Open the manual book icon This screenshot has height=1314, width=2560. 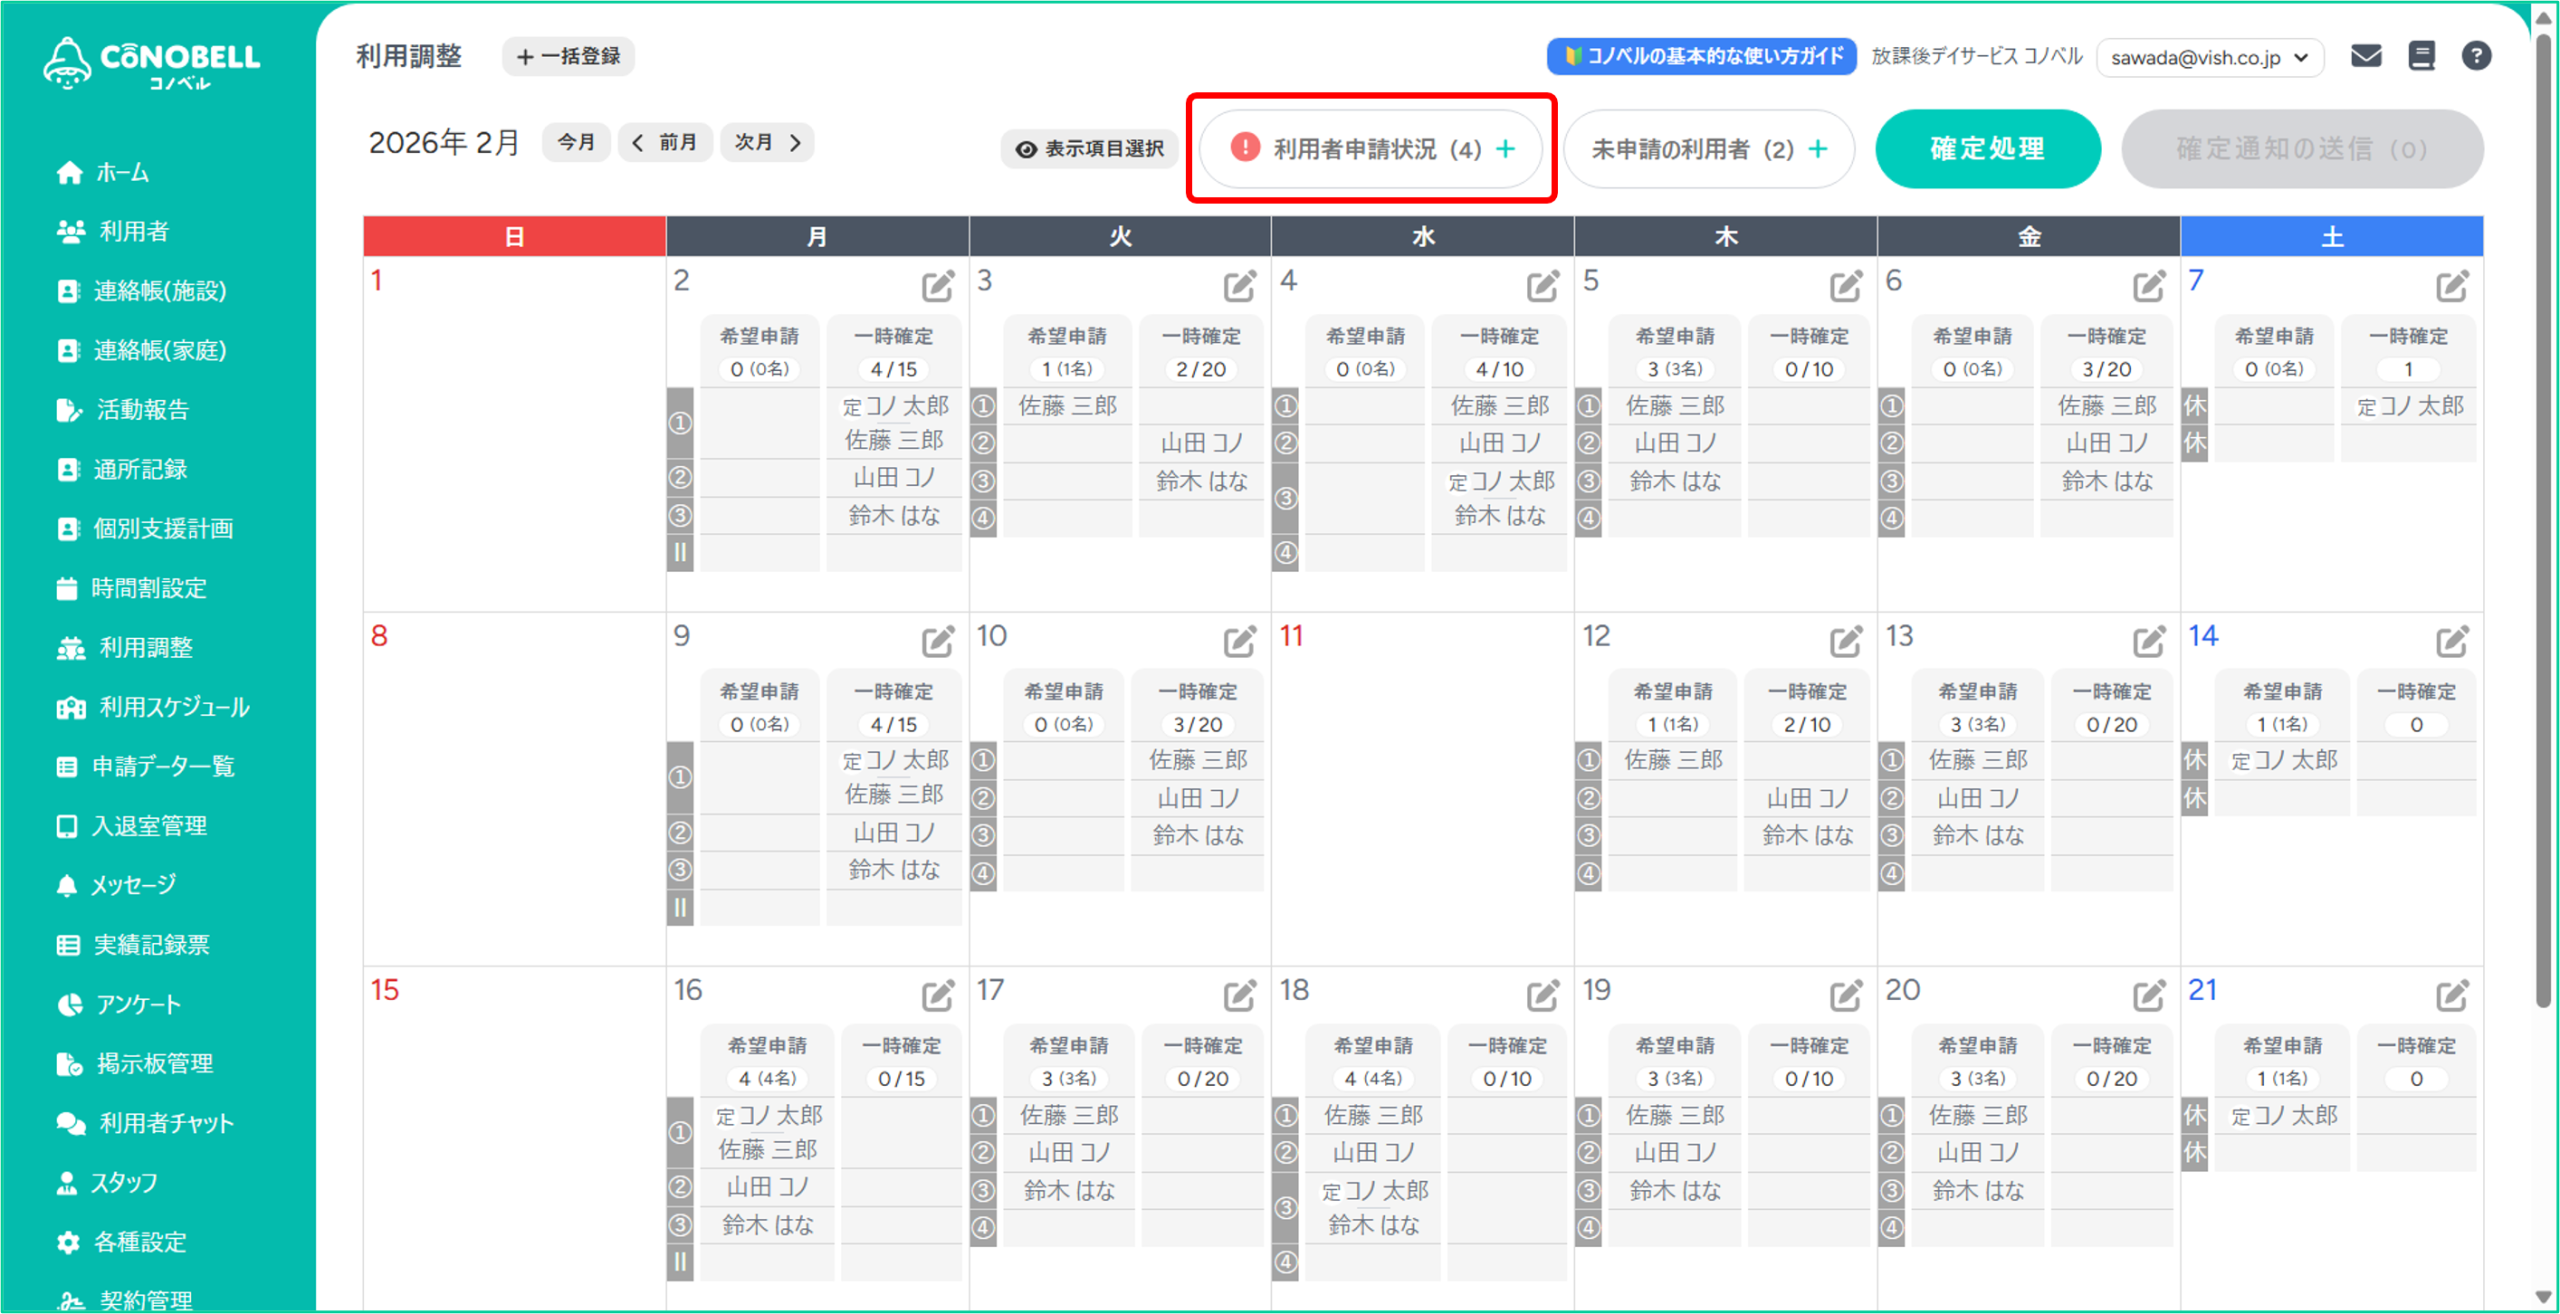[x=2421, y=56]
